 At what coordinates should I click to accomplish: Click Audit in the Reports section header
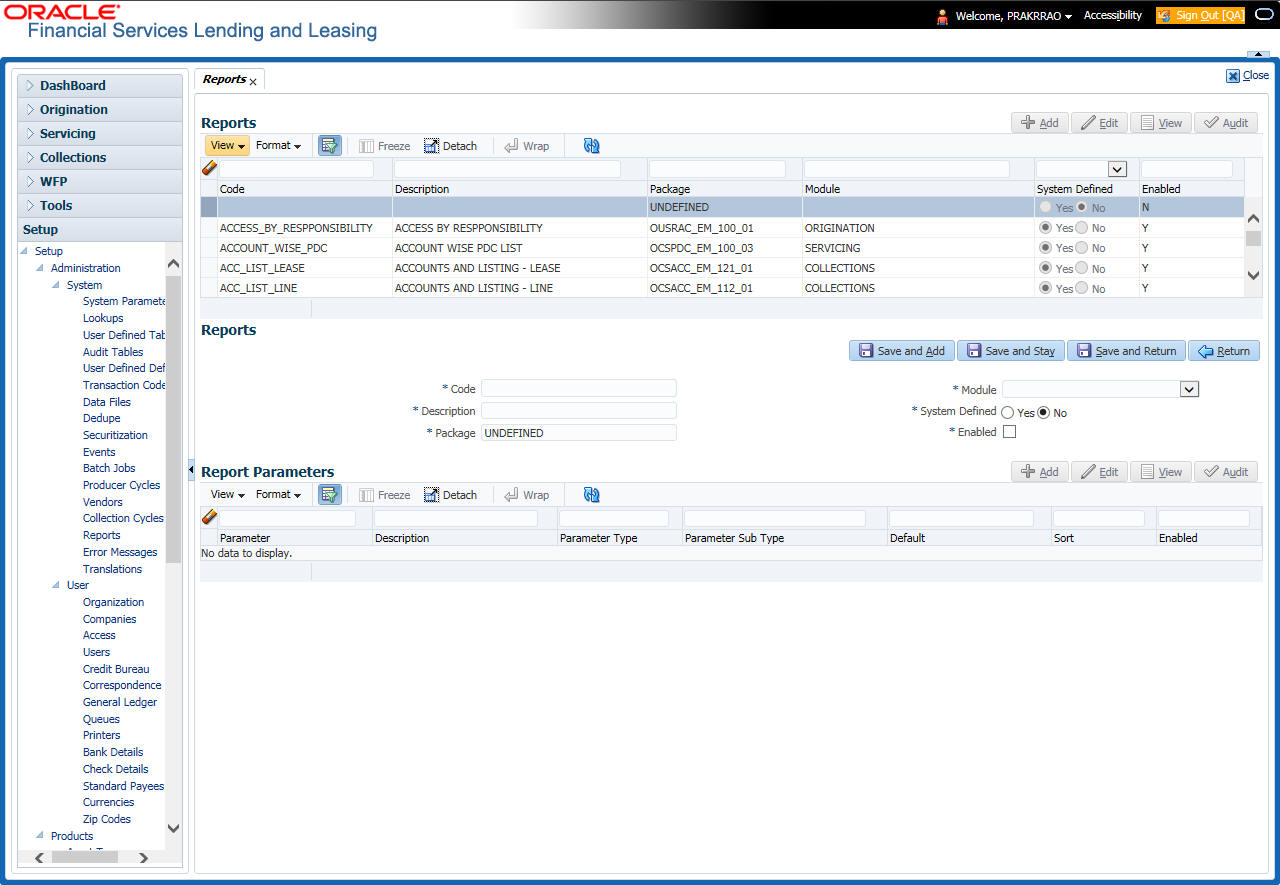tap(1226, 123)
